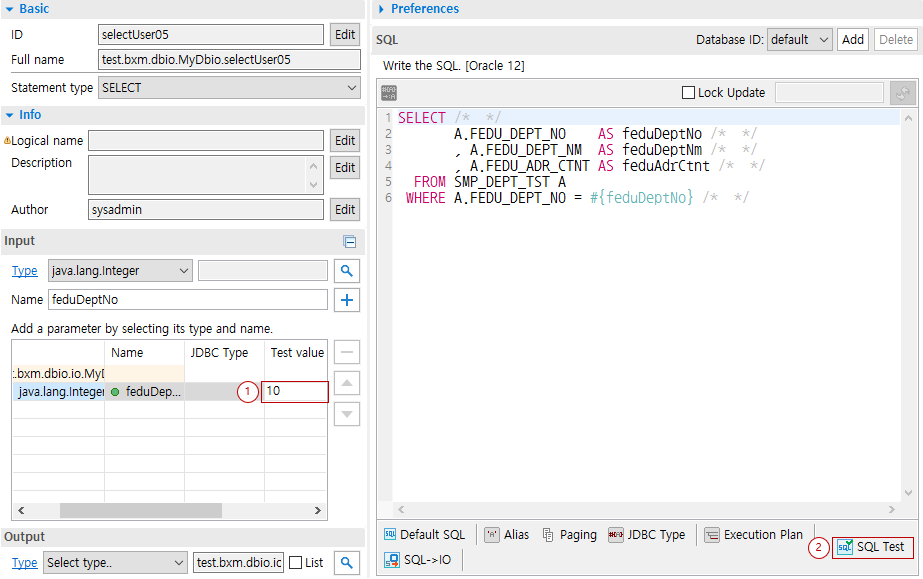Click SQL editor scroll-up arrow
Viewport: 923px width, 579px height.
pos(908,118)
